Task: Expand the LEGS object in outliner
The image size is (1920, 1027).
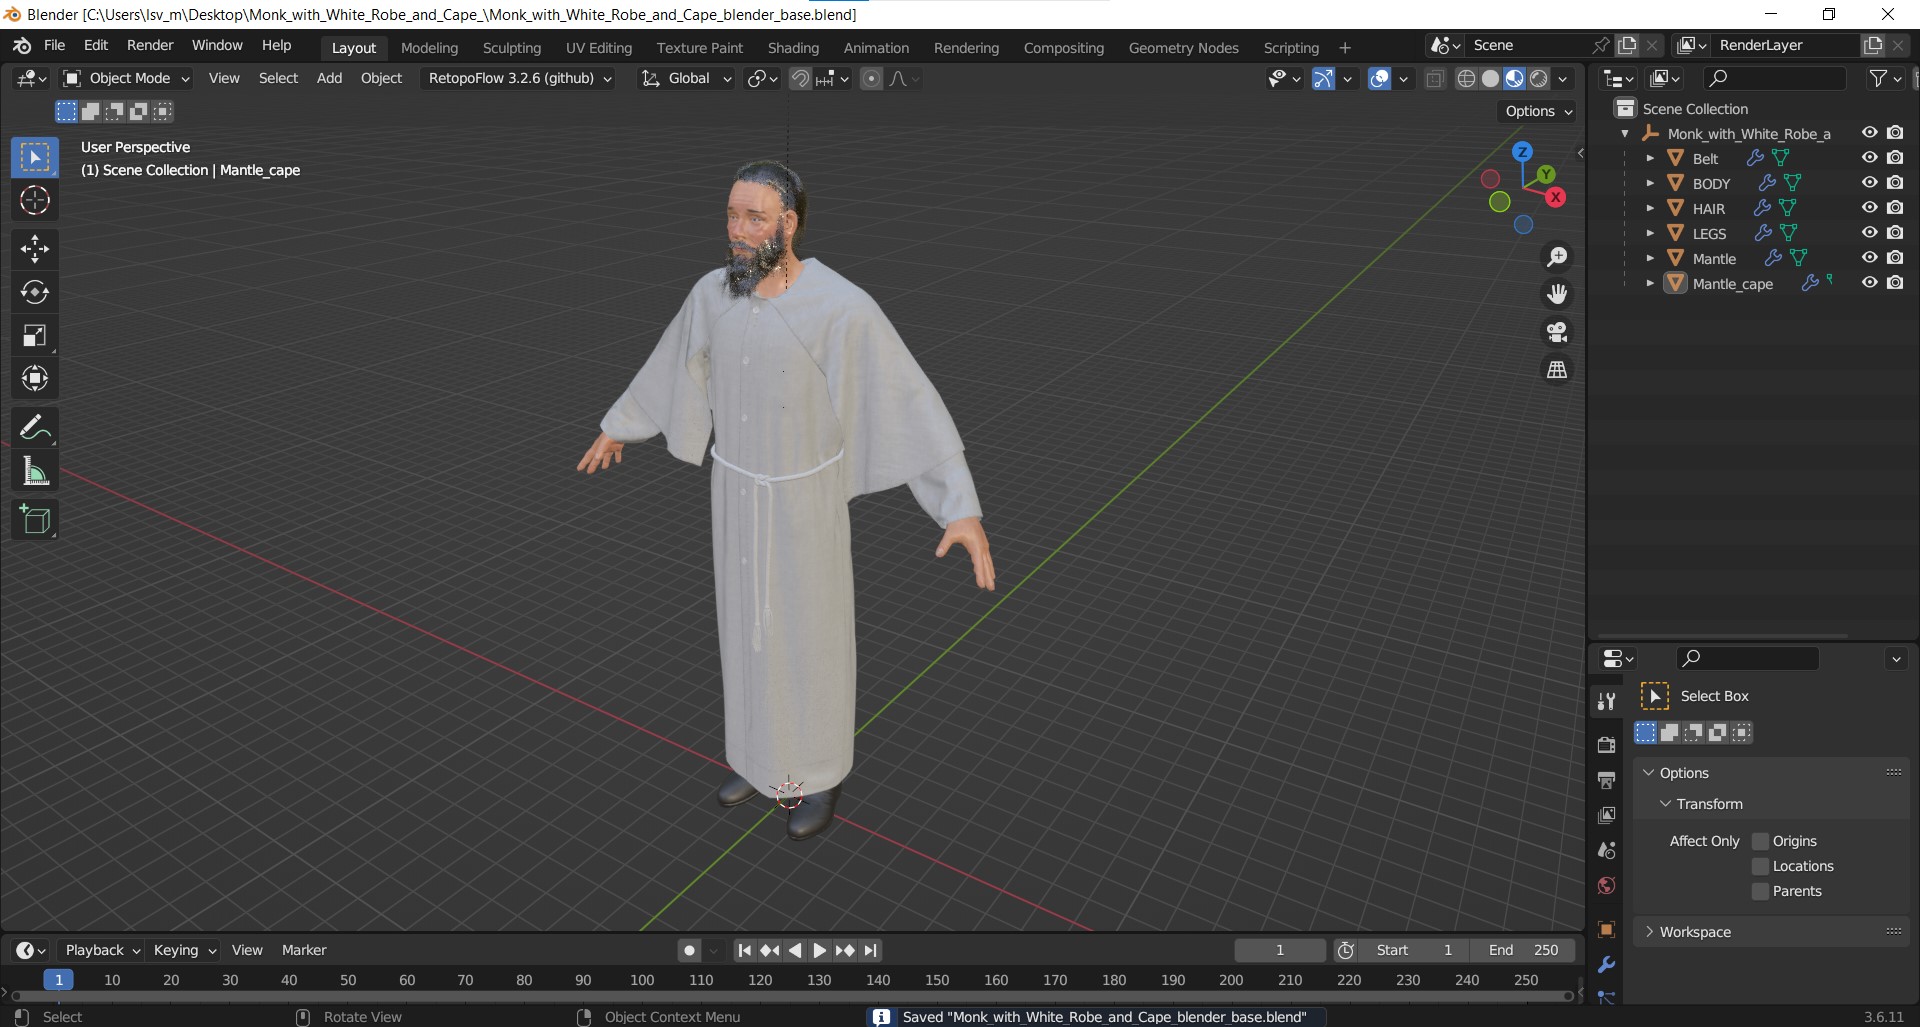Action: 1650,233
